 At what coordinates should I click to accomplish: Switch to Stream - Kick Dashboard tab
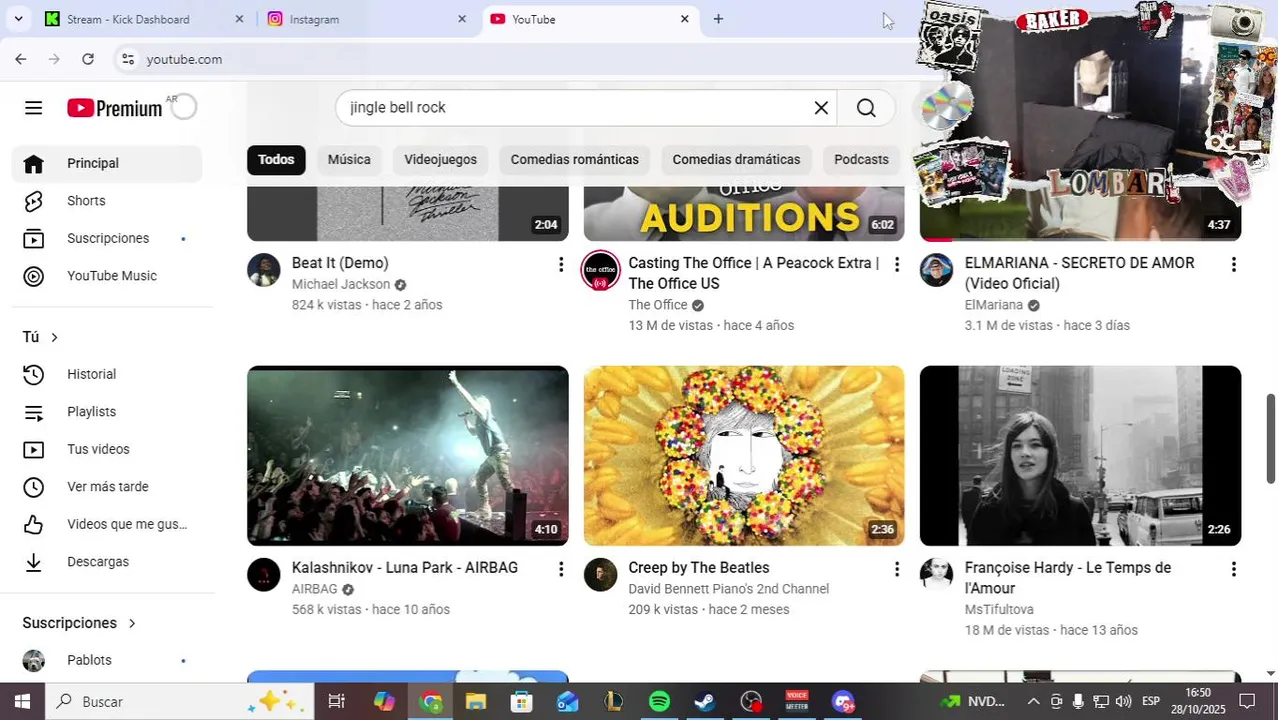point(145,19)
